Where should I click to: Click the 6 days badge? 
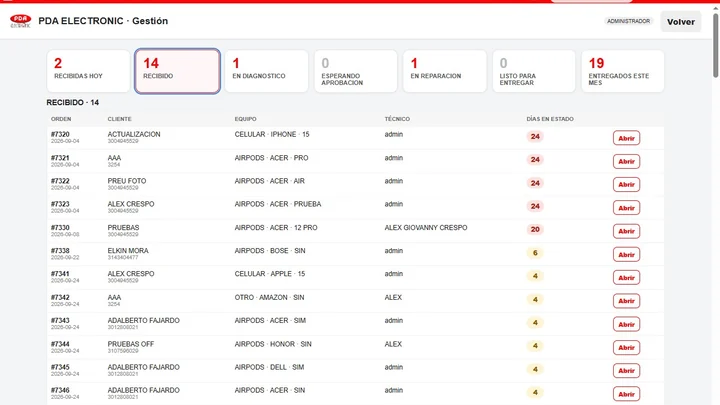(535, 253)
